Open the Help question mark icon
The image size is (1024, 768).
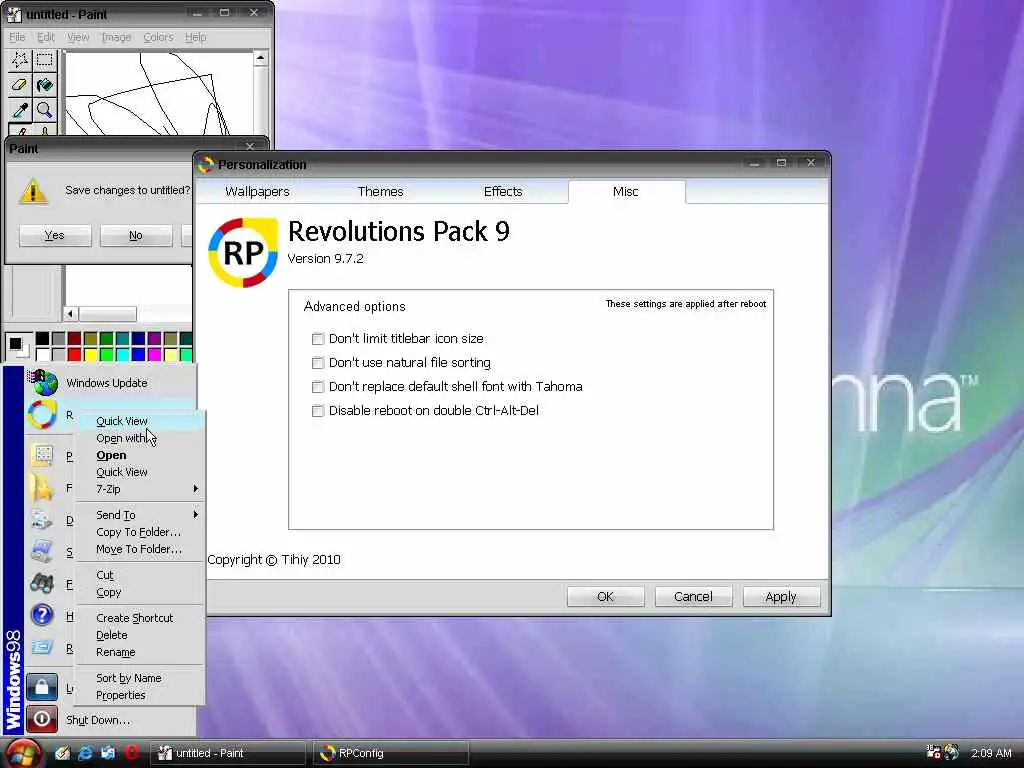coord(42,615)
